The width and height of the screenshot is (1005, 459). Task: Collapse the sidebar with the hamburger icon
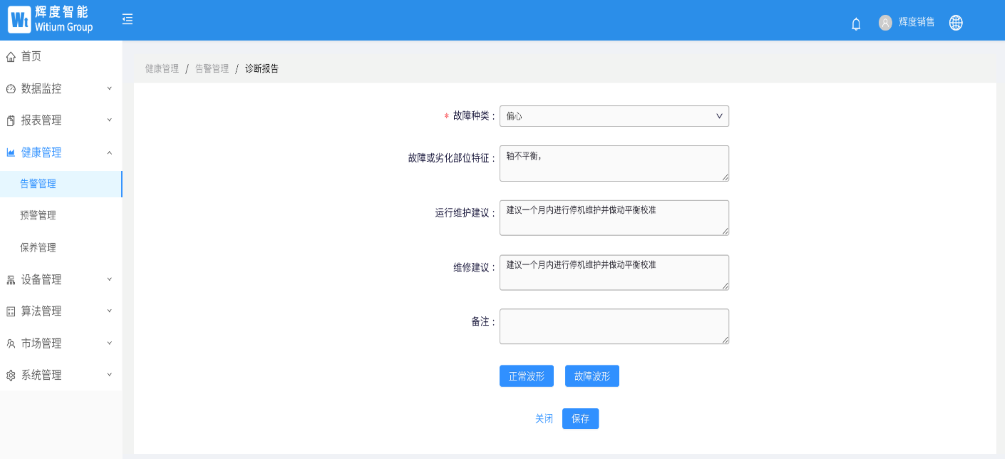127,20
